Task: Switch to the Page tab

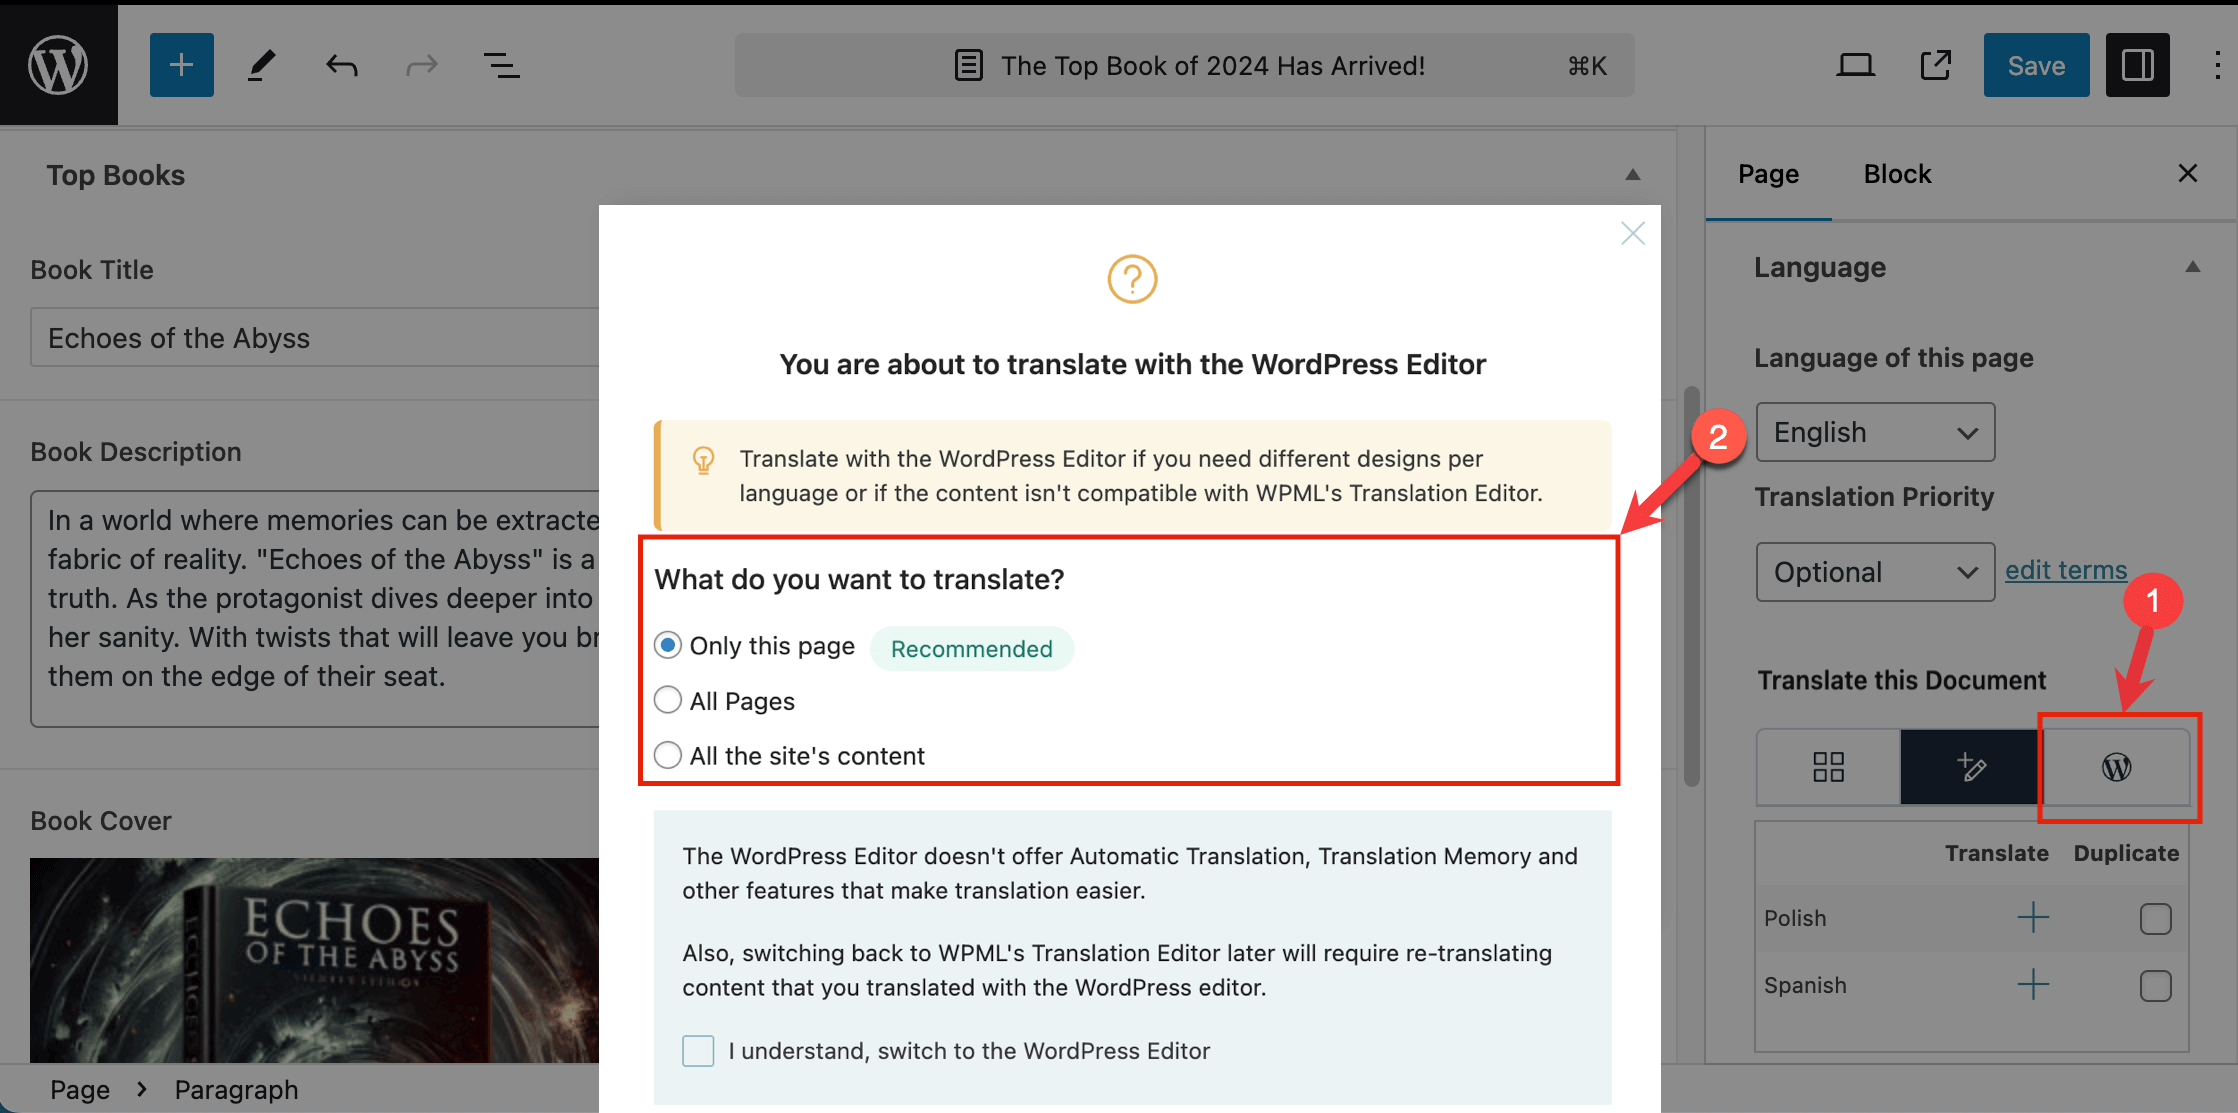Action: (1768, 174)
